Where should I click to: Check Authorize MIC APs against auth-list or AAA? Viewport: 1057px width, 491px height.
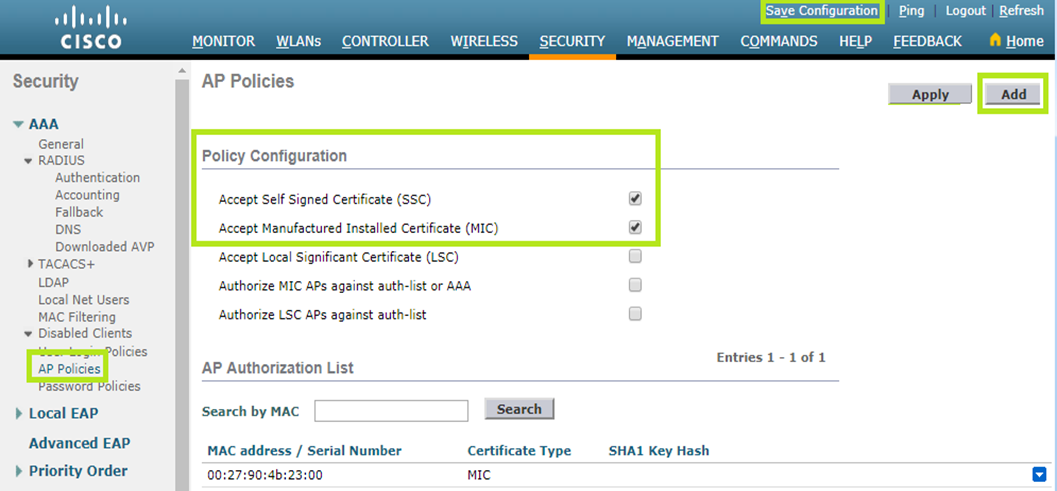click(x=635, y=285)
